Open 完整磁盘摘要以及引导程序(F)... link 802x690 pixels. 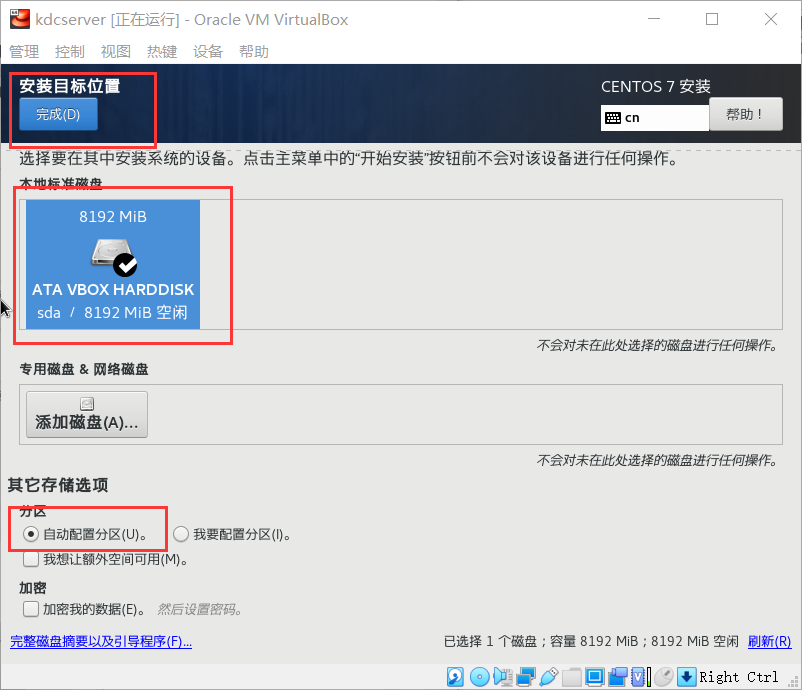click(x=101, y=641)
